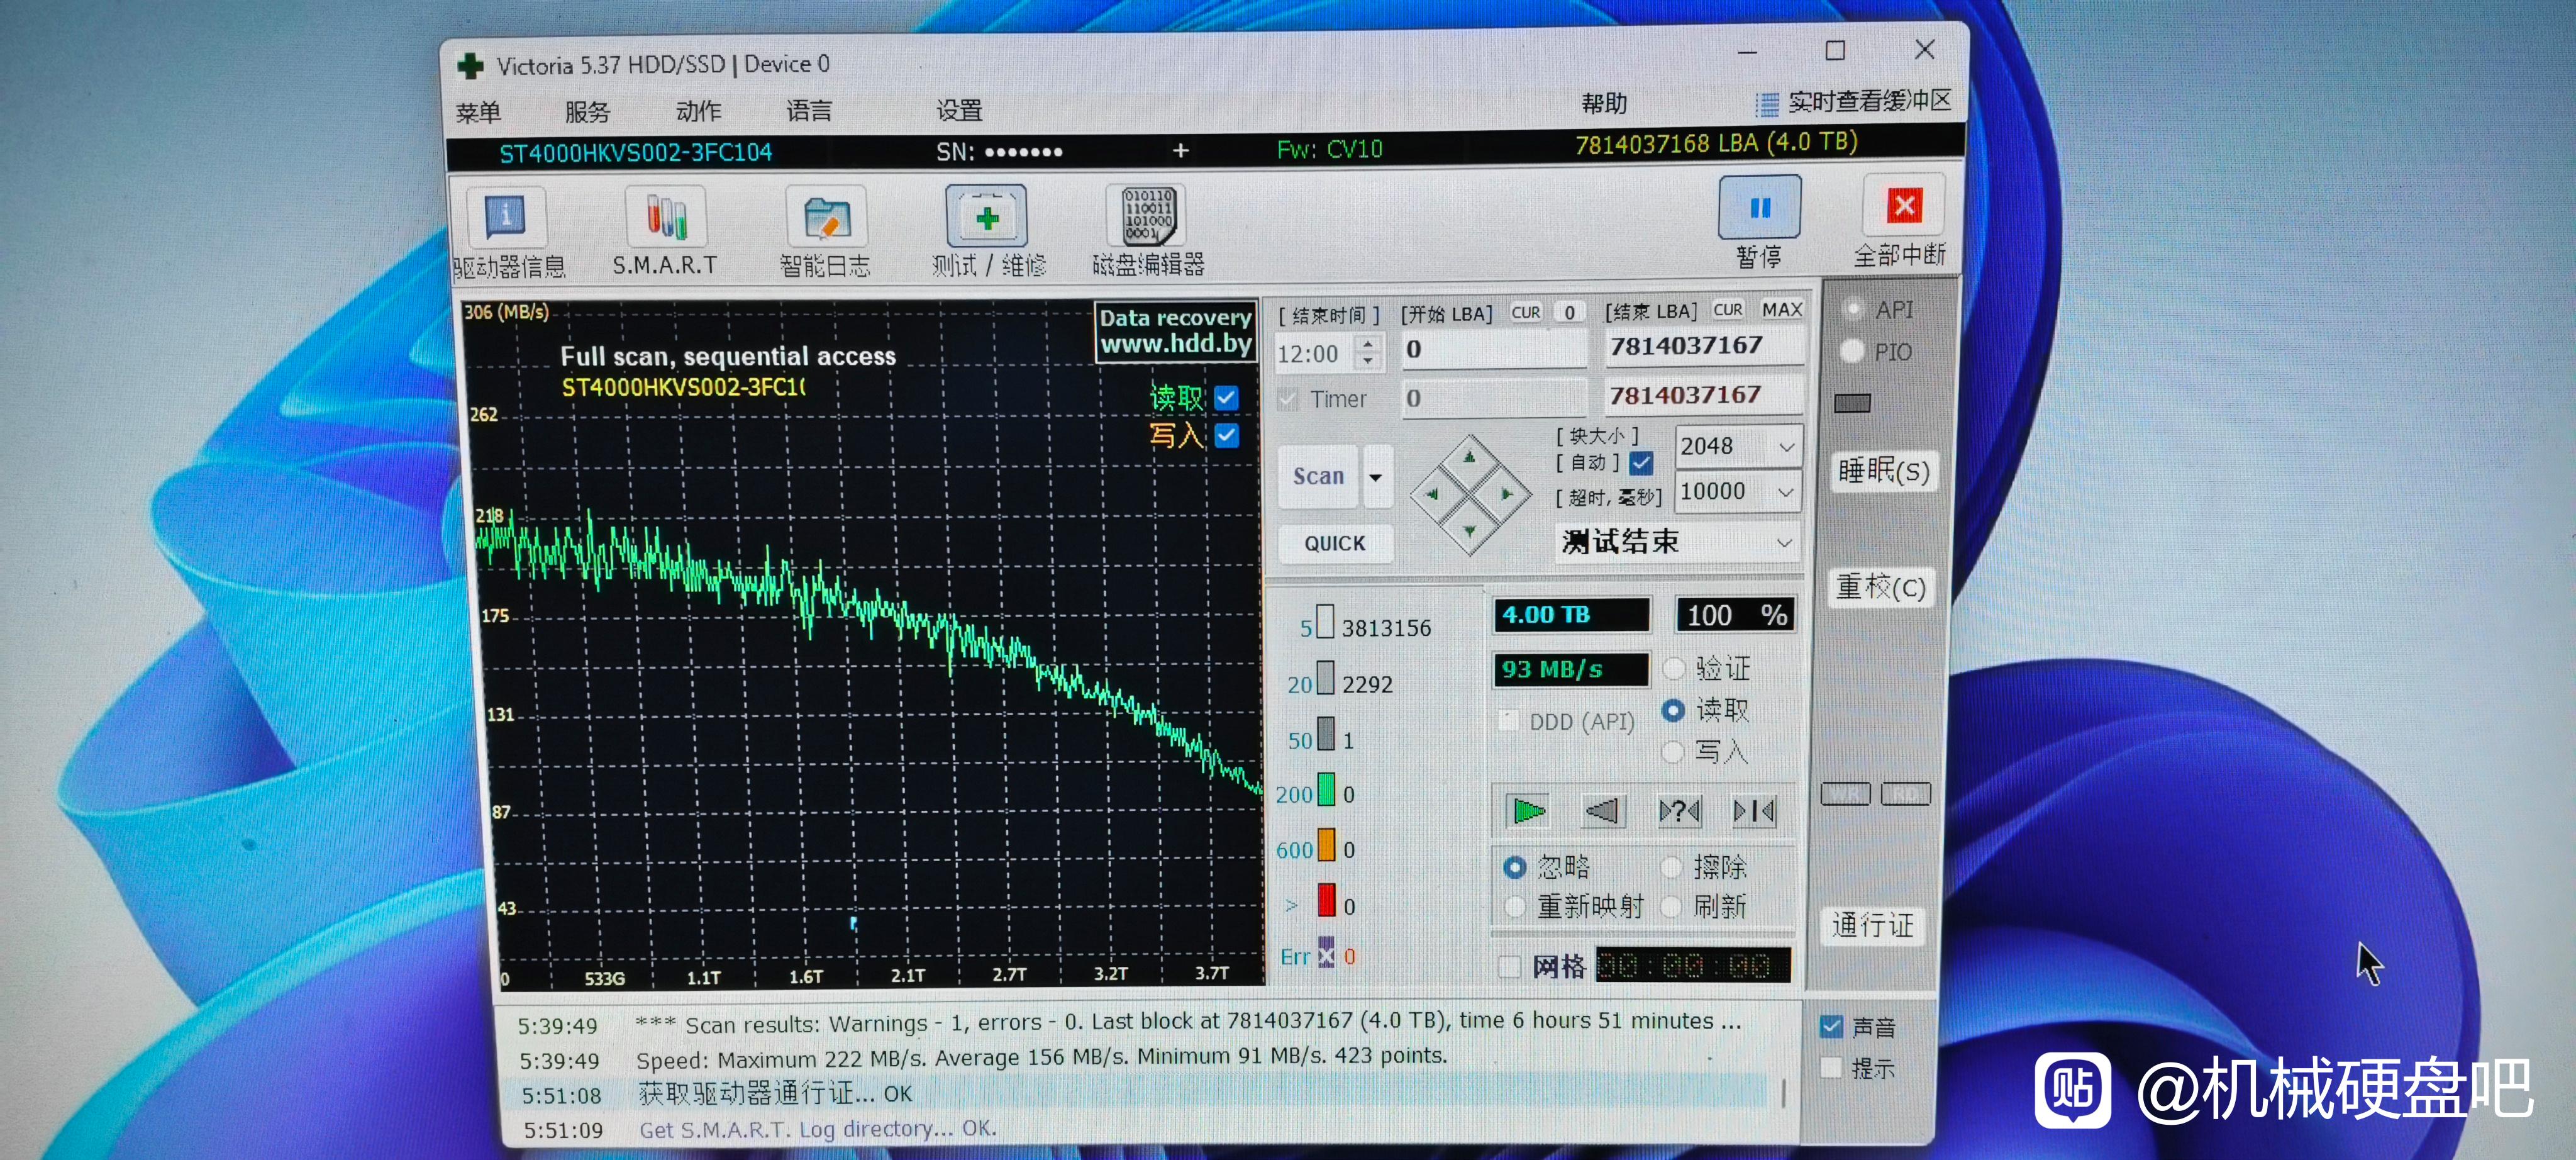Select the ignore (忽略) radio button
This screenshot has width=2576, height=1160.
[1515, 867]
